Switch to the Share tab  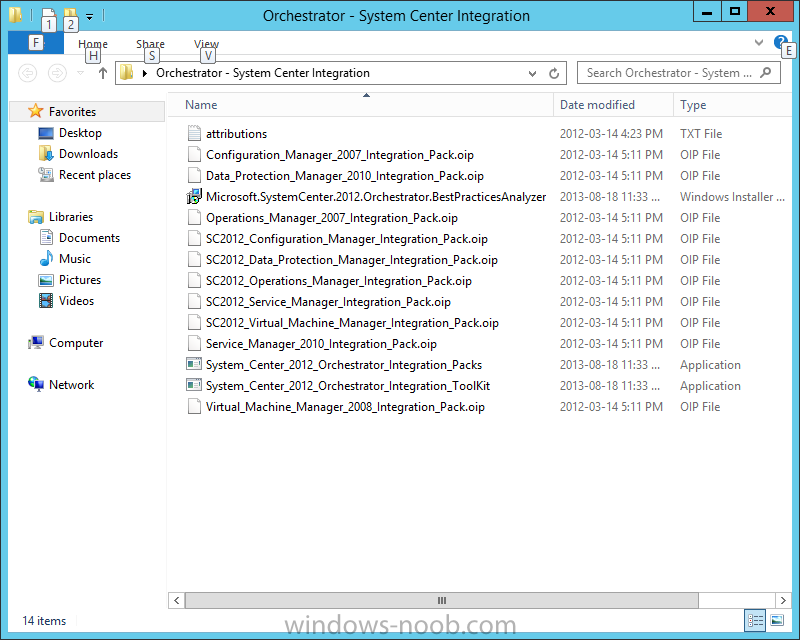[x=151, y=44]
